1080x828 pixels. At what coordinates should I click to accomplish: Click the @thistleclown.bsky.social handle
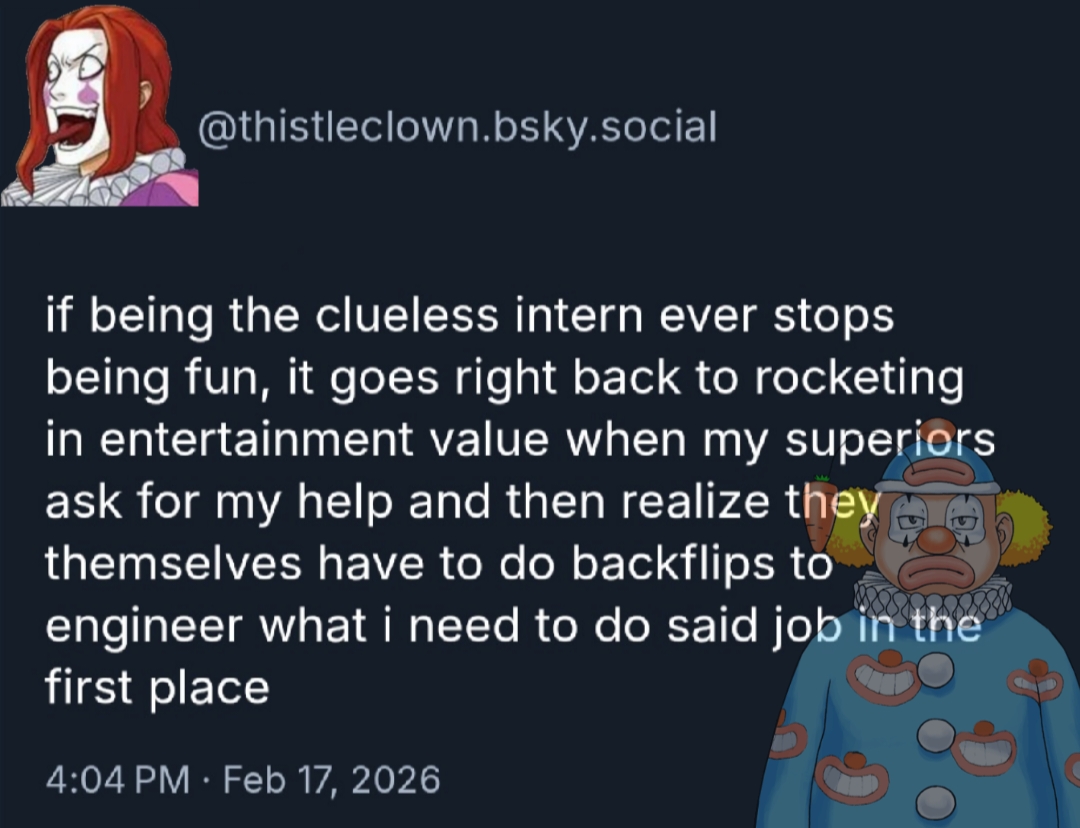458,127
